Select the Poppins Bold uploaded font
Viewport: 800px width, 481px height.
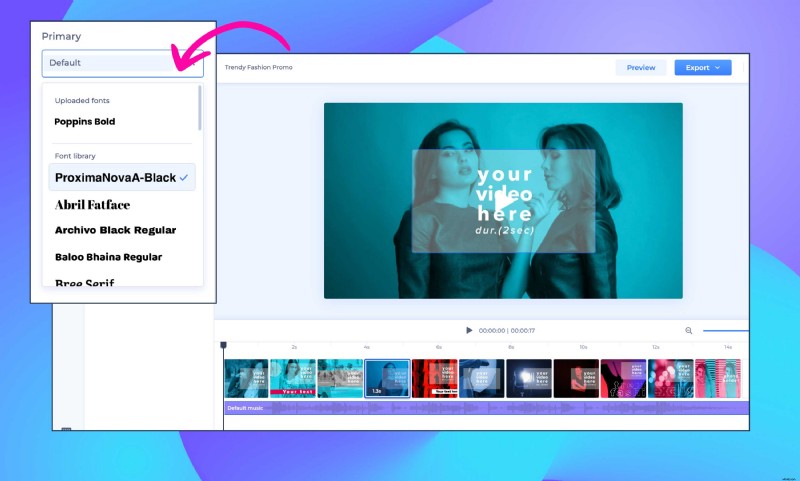(85, 122)
